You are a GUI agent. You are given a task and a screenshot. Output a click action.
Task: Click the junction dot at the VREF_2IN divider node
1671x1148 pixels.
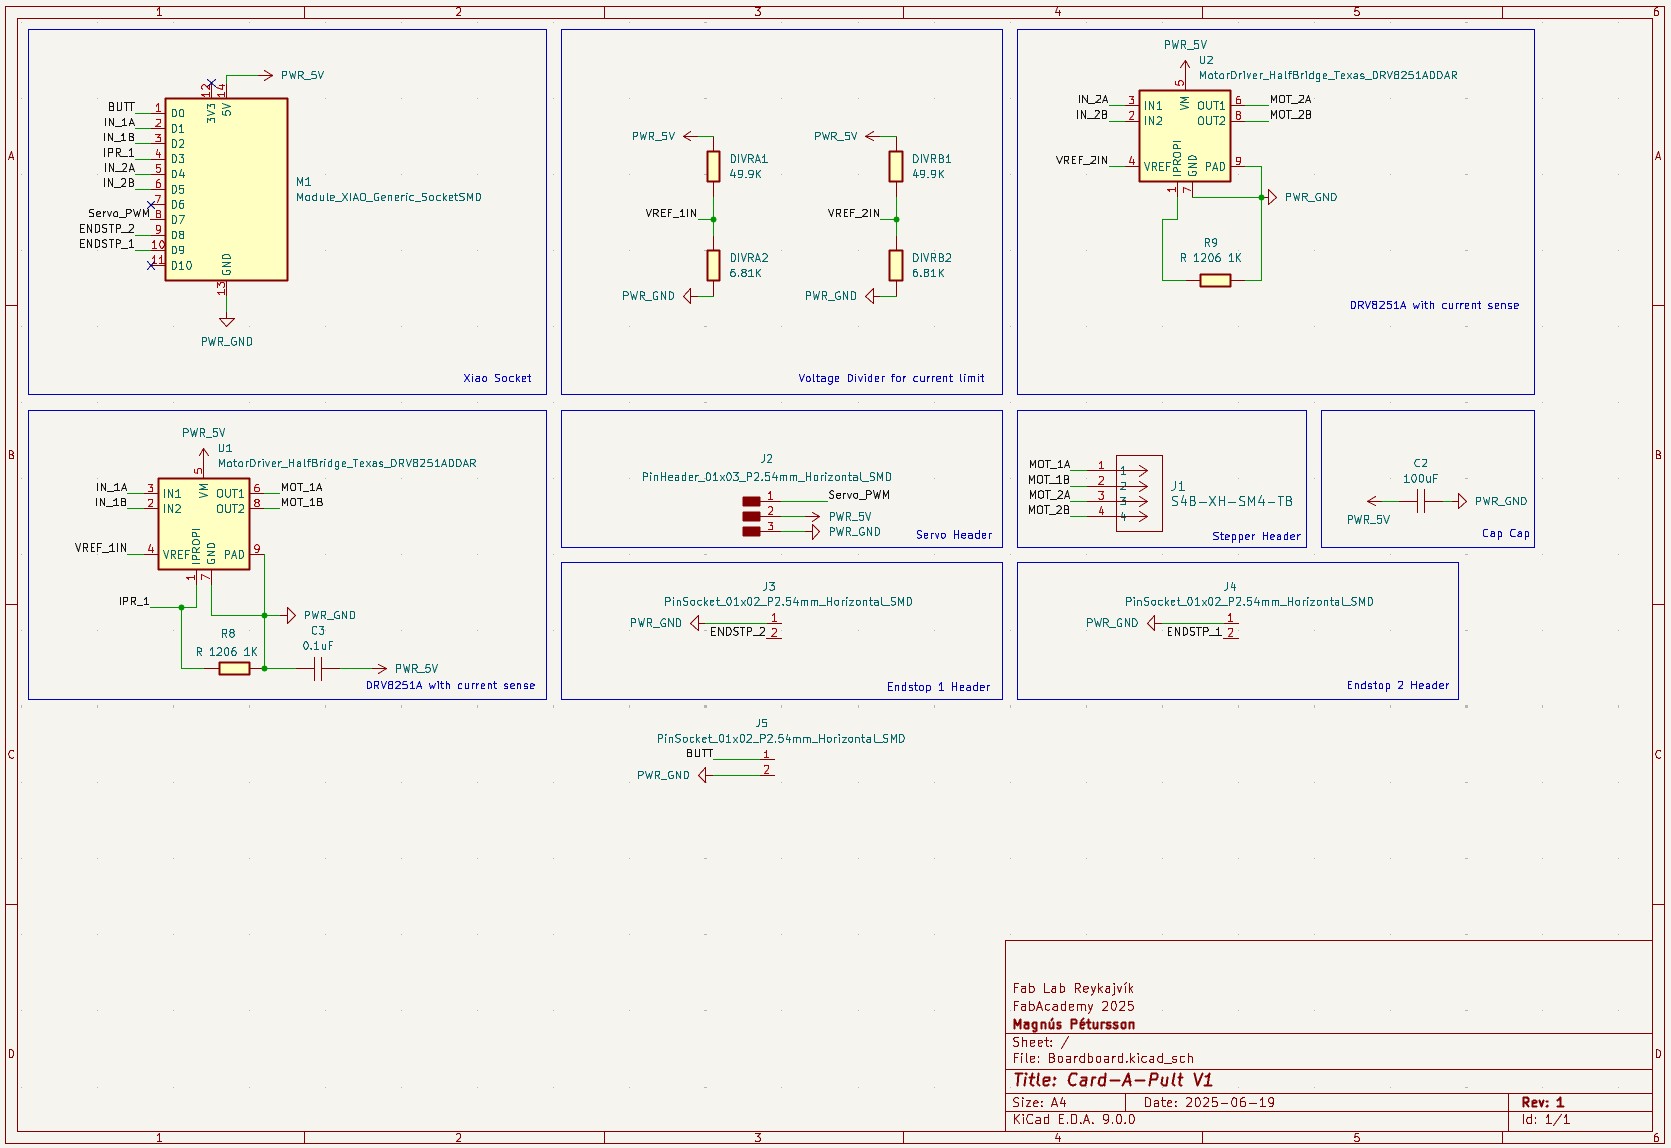pos(896,219)
